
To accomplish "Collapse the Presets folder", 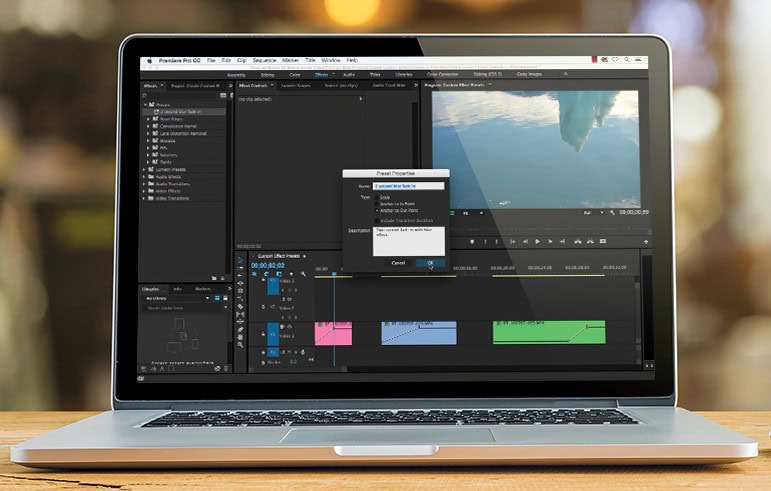I will (x=145, y=105).
